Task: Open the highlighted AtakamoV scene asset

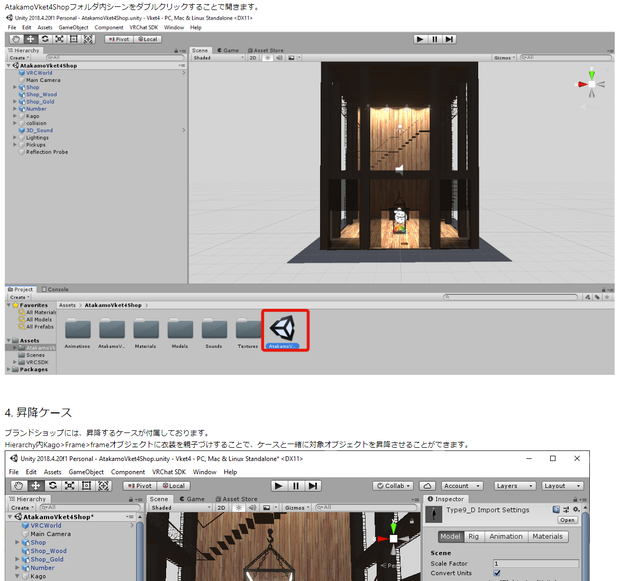Action: click(285, 331)
